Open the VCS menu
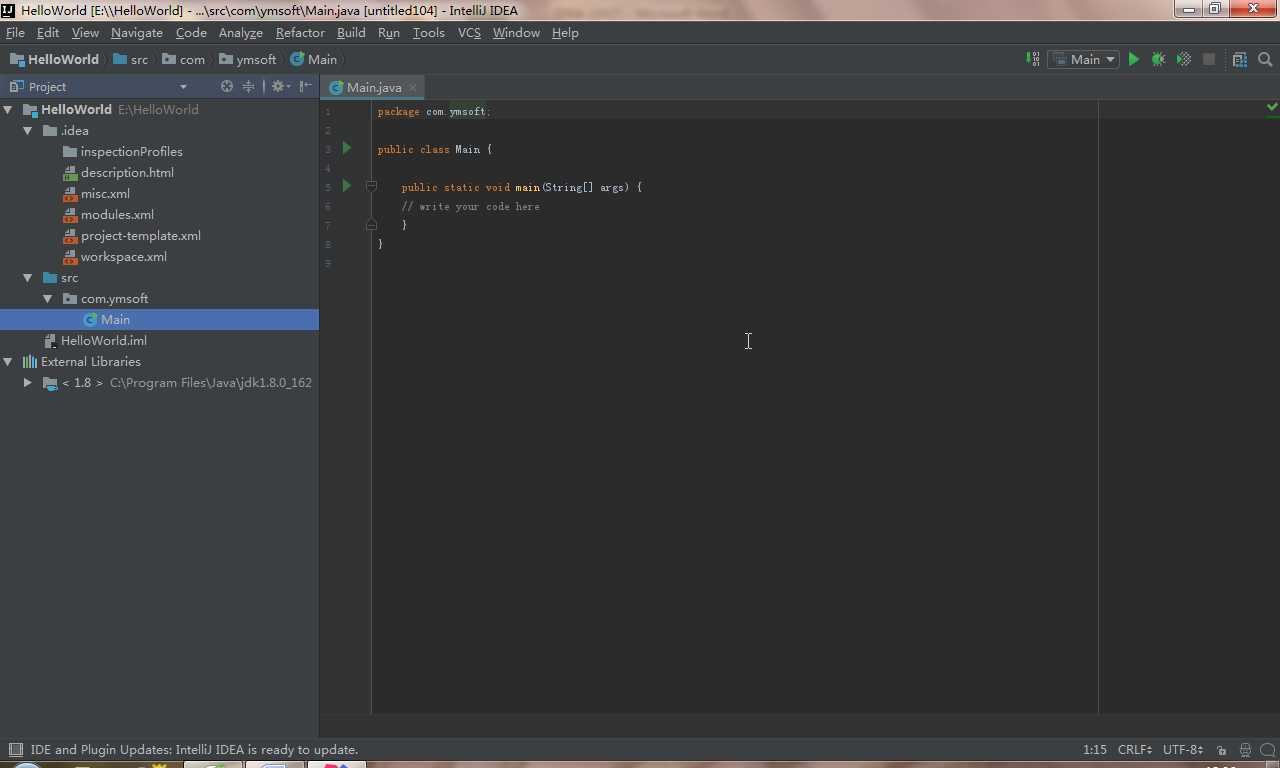The height and width of the screenshot is (768, 1280). tap(469, 32)
